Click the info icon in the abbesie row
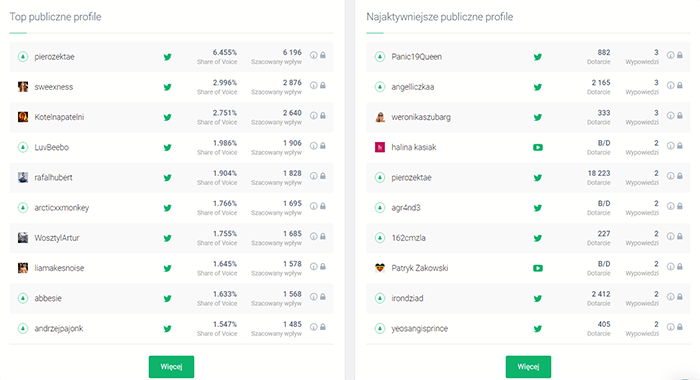The width and height of the screenshot is (700, 380). [314, 296]
